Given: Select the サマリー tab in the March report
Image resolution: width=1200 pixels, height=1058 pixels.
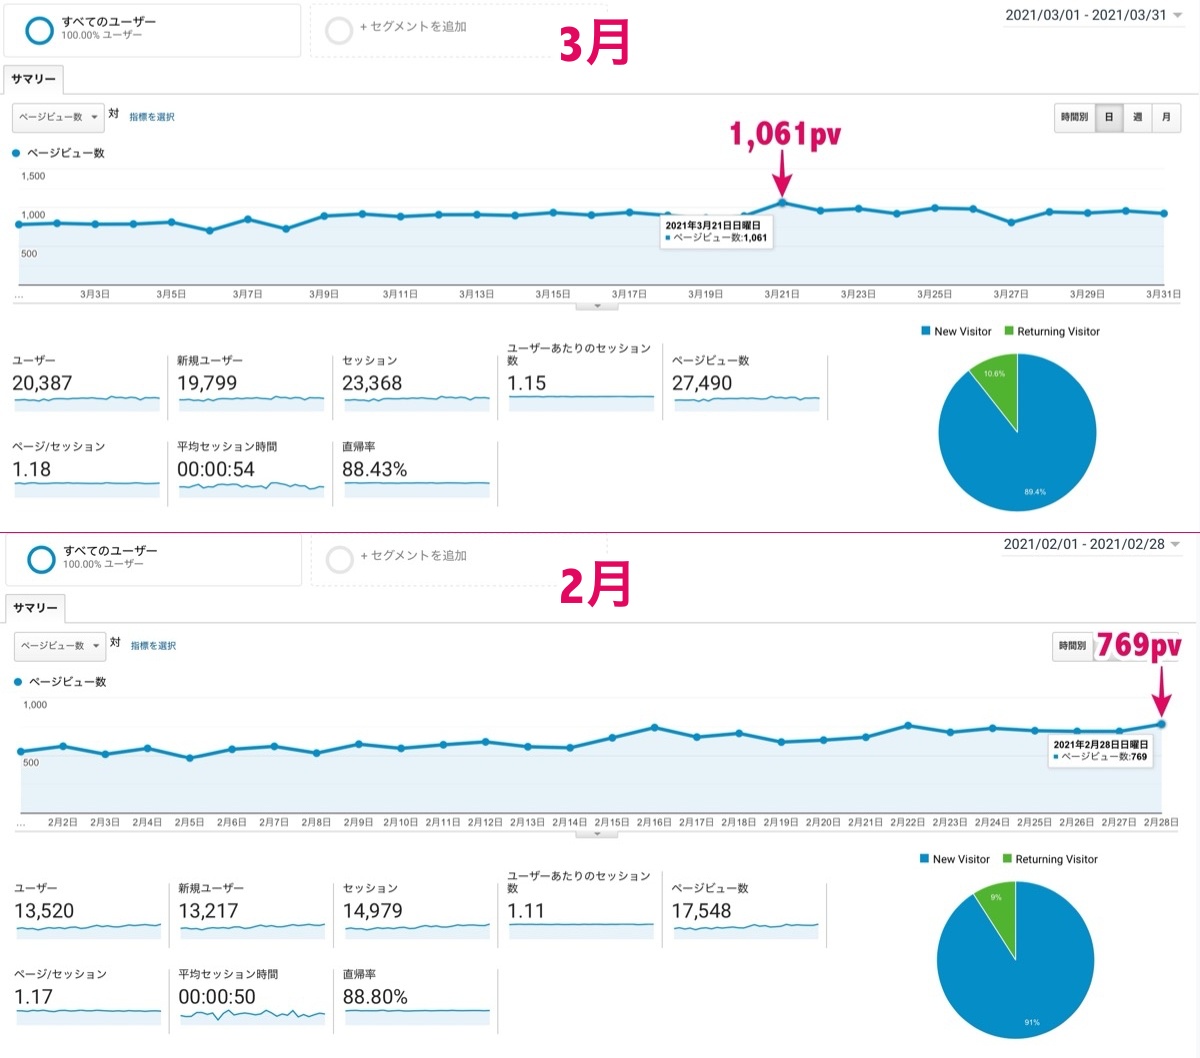Looking at the screenshot, I should tap(34, 79).
